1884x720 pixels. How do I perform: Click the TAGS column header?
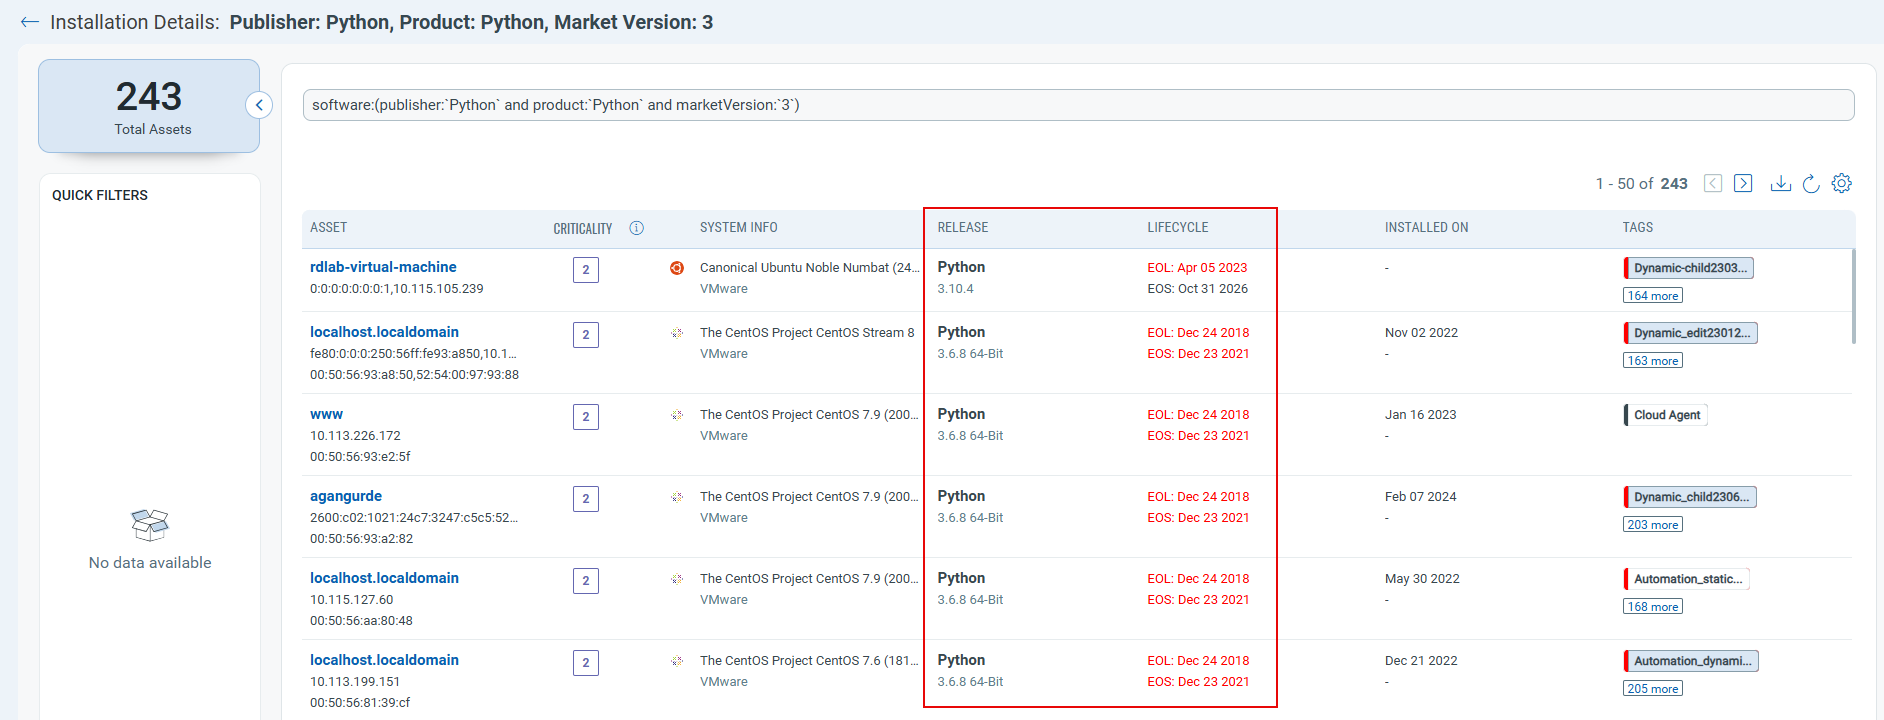(x=1638, y=228)
